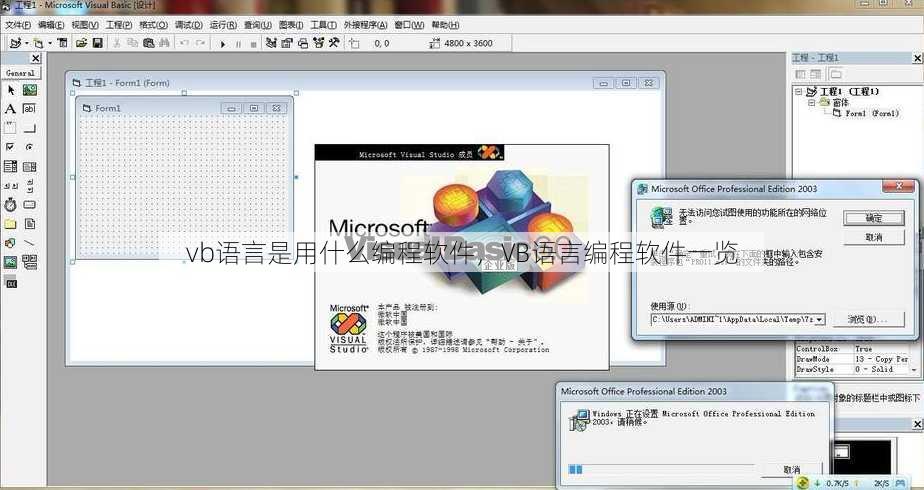Select the ListBox control tool
Screen dimensions: 924x490
pyautogui.click(x=29, y=166)
